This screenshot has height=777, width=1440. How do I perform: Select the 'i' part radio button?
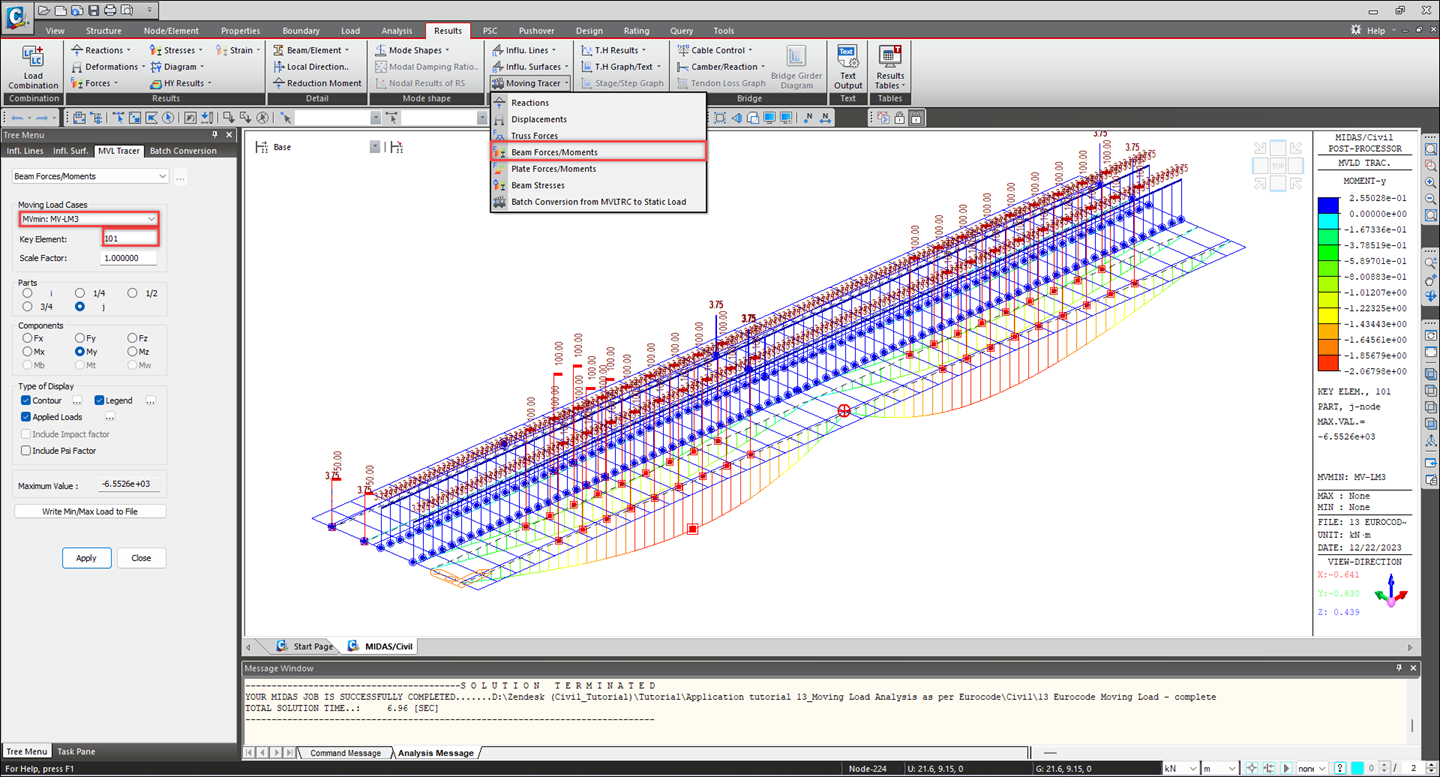(27, 293)
